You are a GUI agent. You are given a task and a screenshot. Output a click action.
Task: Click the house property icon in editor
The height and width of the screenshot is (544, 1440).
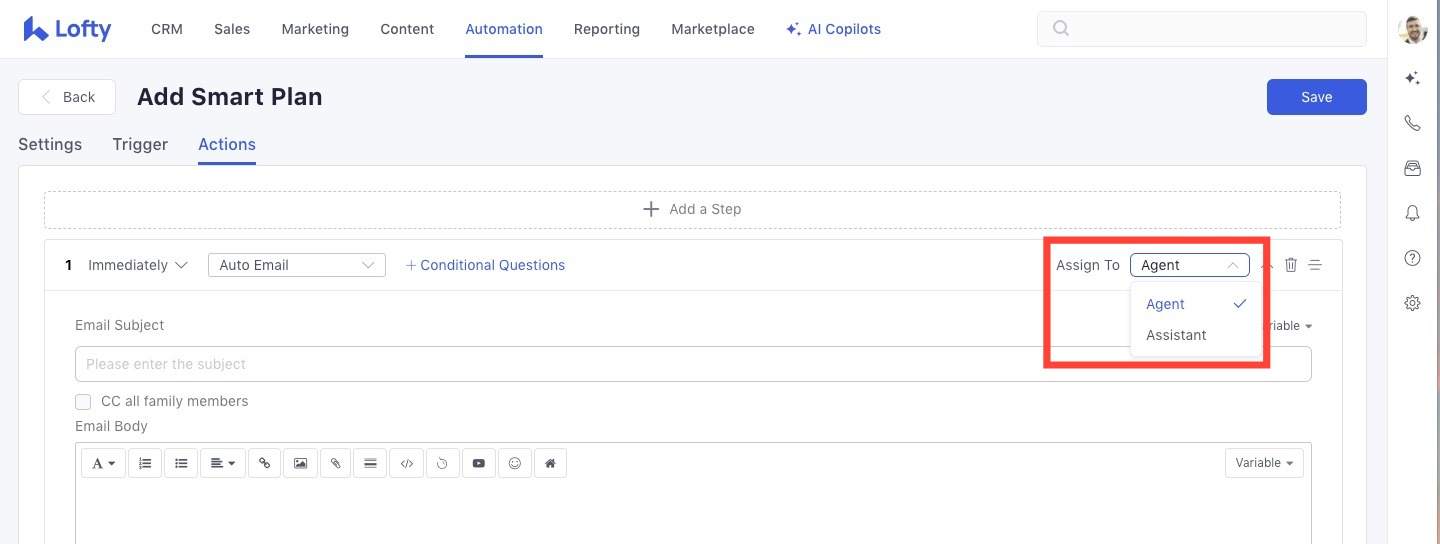[x=550, y=463]
